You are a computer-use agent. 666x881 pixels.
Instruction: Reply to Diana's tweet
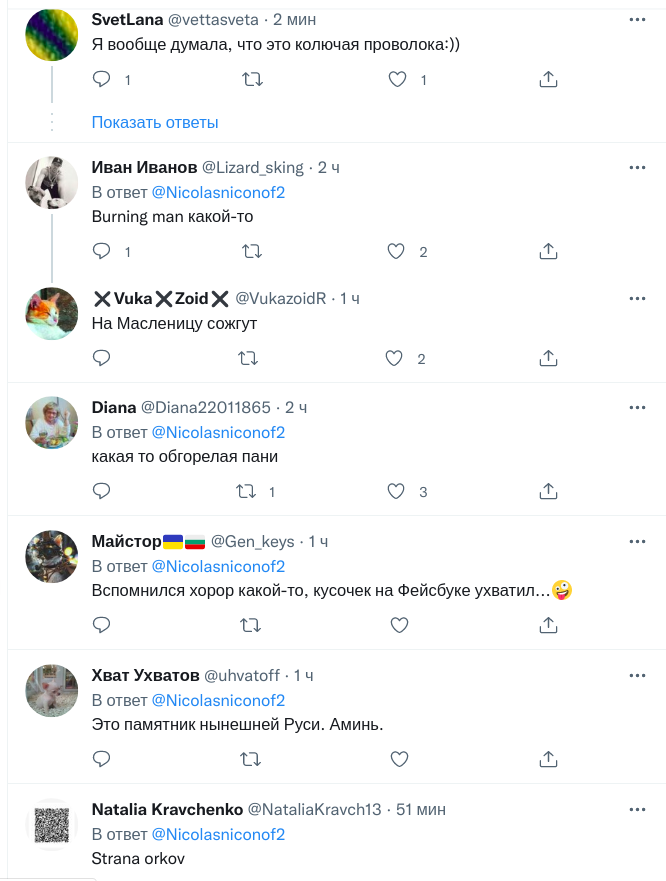pyautogui.click(x=101, y=491)
